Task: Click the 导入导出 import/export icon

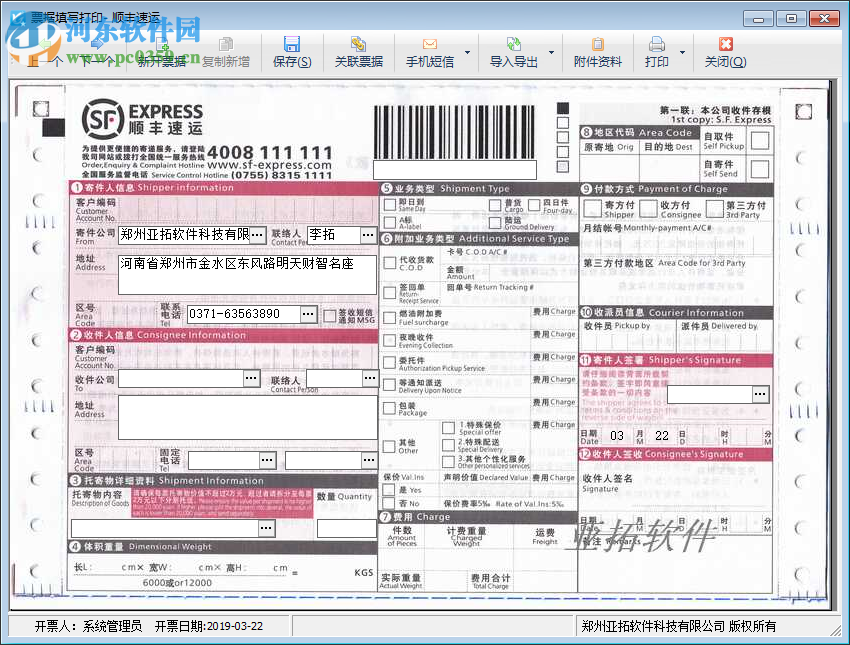Action: (x=512, y=55)
